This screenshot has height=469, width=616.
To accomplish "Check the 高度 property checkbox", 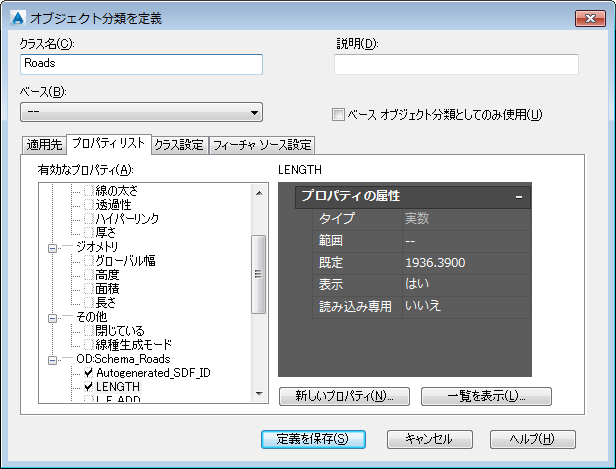I will [89, 275].
